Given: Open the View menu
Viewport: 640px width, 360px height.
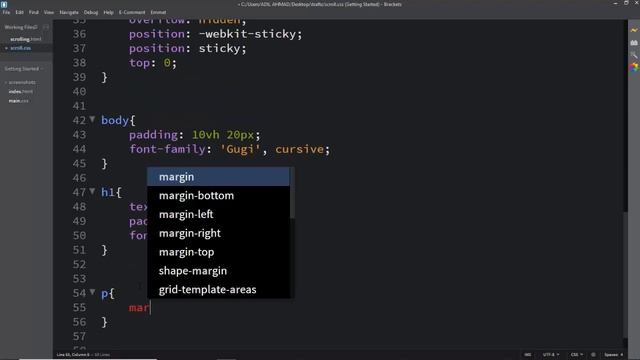Looking at the screenshot, I should pos(49,12).
